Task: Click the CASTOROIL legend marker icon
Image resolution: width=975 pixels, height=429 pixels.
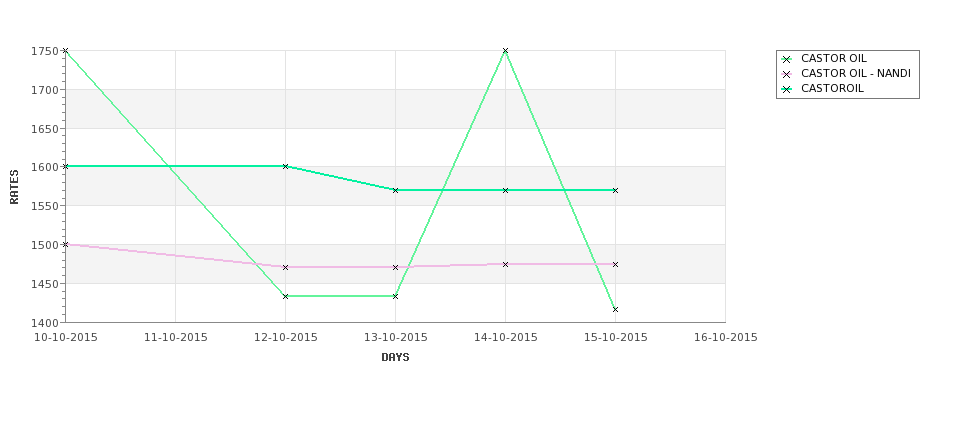Action: 787,89
